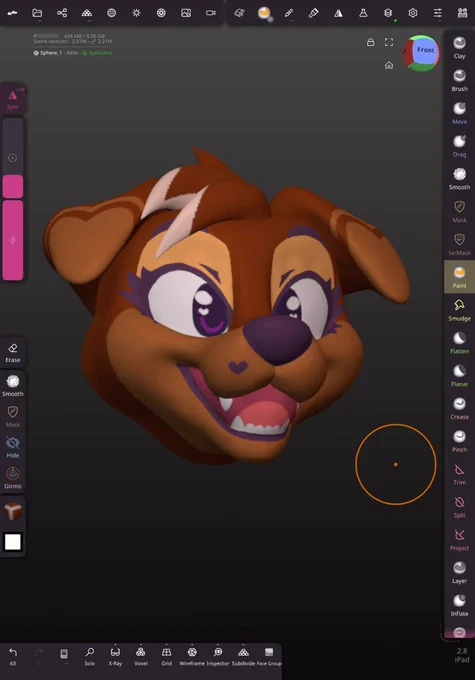Open the Scene hierarchy menu
Viewport: 475px width, 680px height.
(62, 13)
